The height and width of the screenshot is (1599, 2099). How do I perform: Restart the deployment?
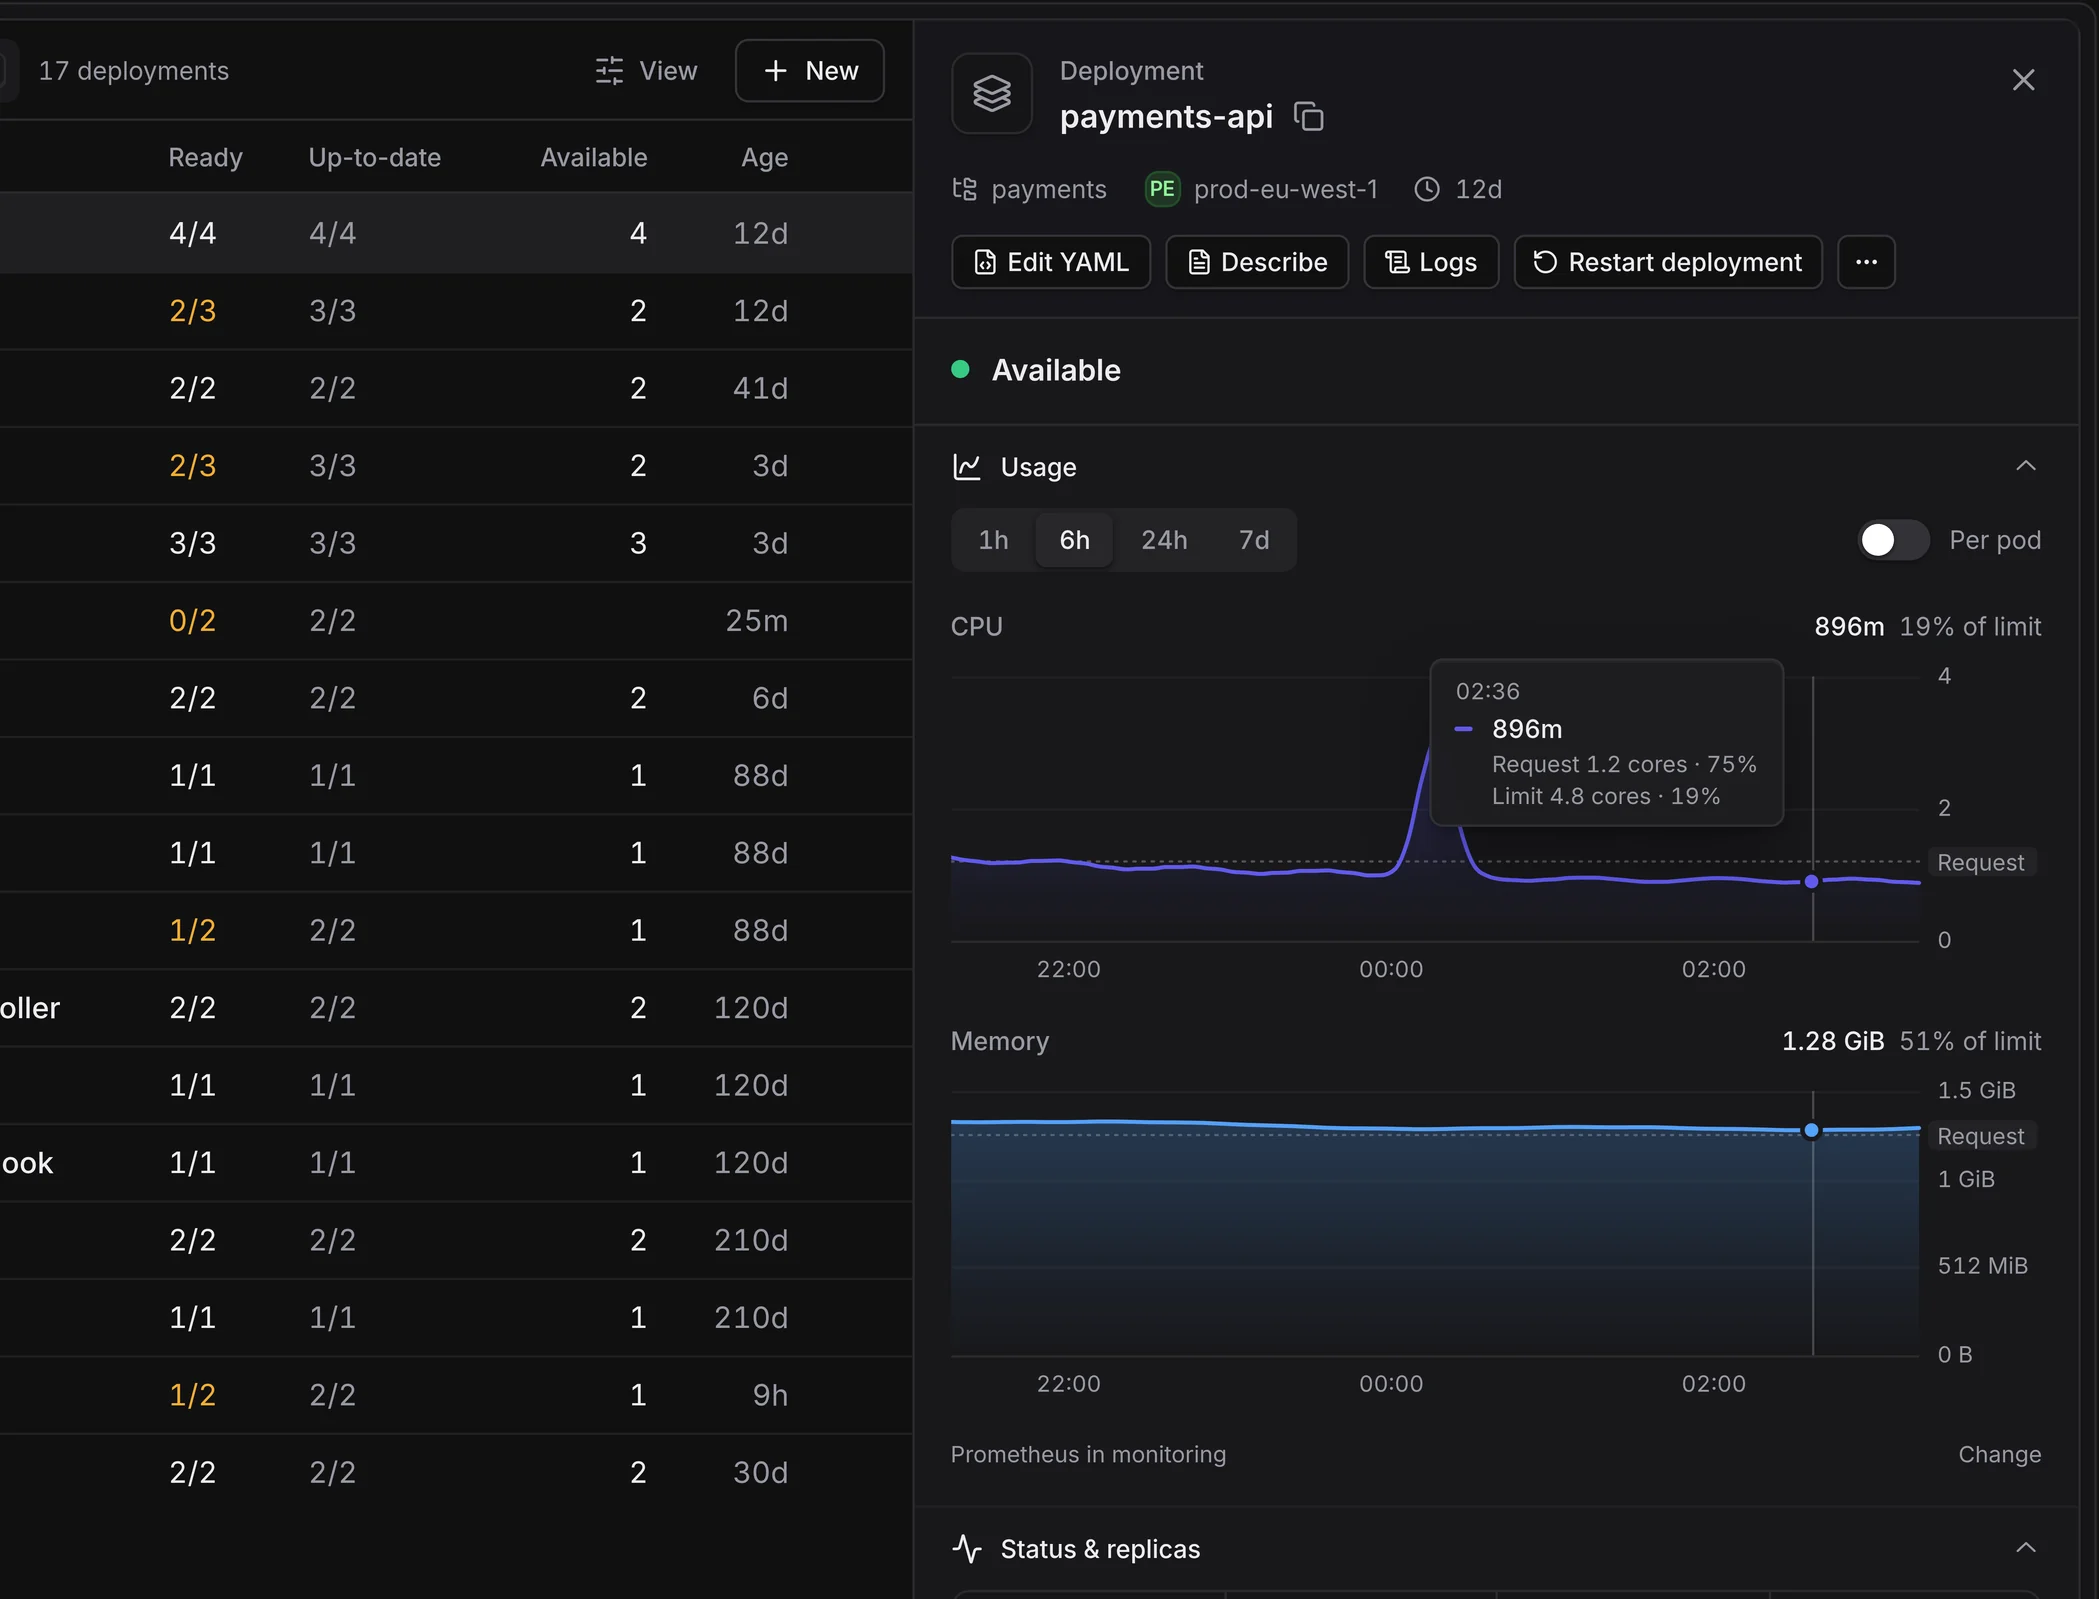1667,262
